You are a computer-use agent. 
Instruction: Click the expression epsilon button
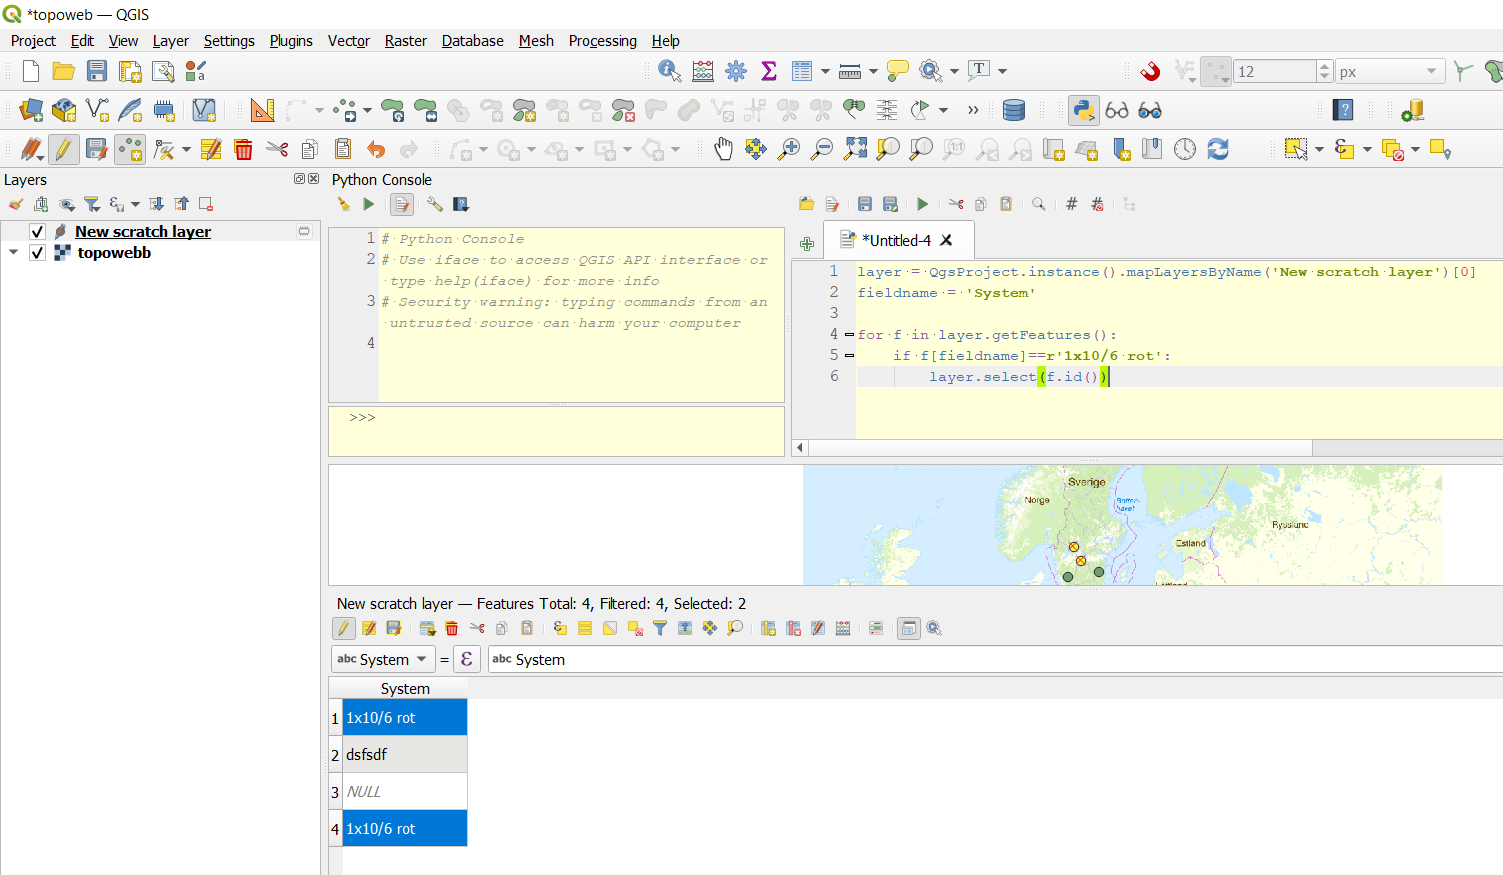point(467,659)
